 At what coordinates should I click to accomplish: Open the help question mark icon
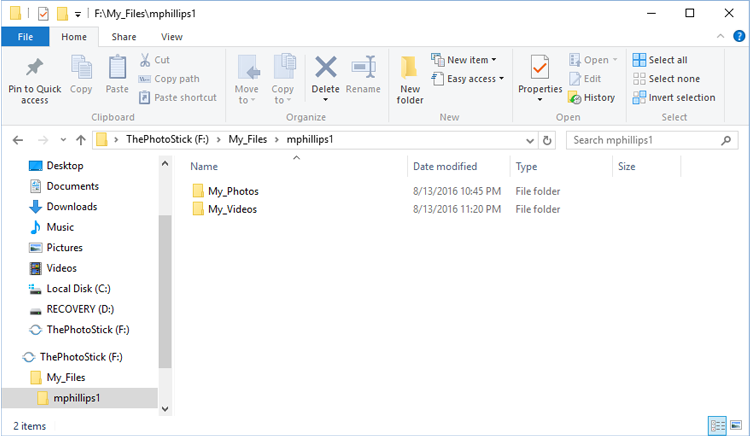739,36
